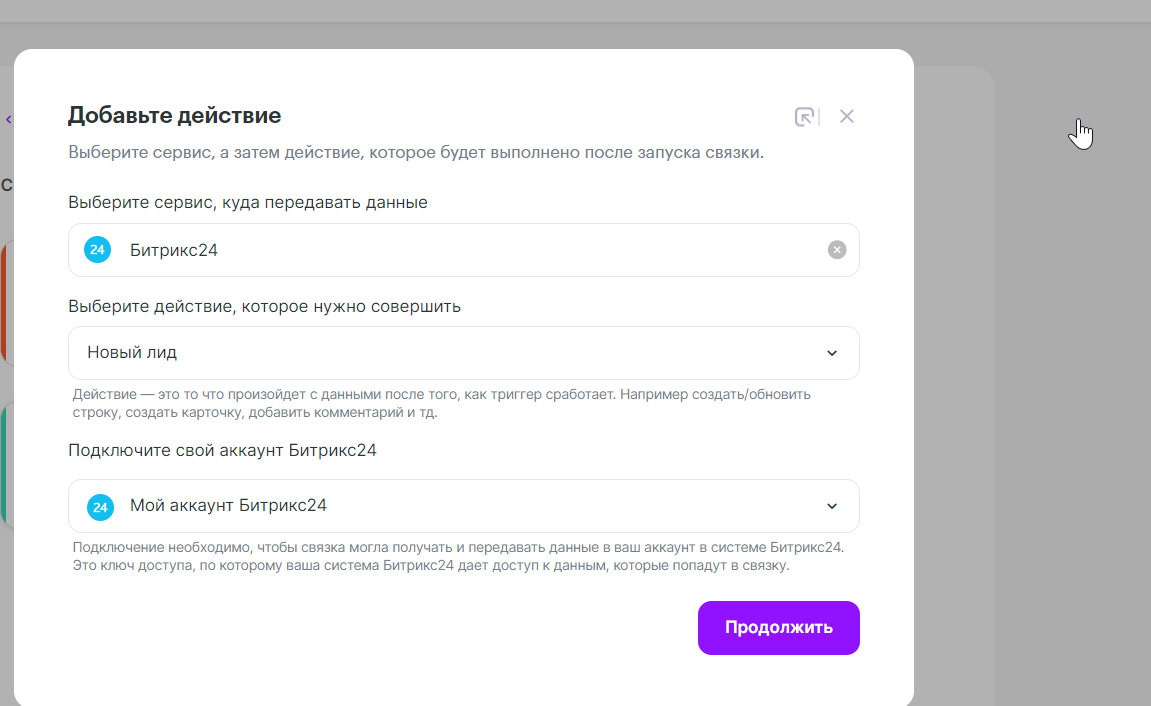The image size is (1151, 706).
Task: Click the Битрикс24 logo in the service field
Action: tap(98, 250)
